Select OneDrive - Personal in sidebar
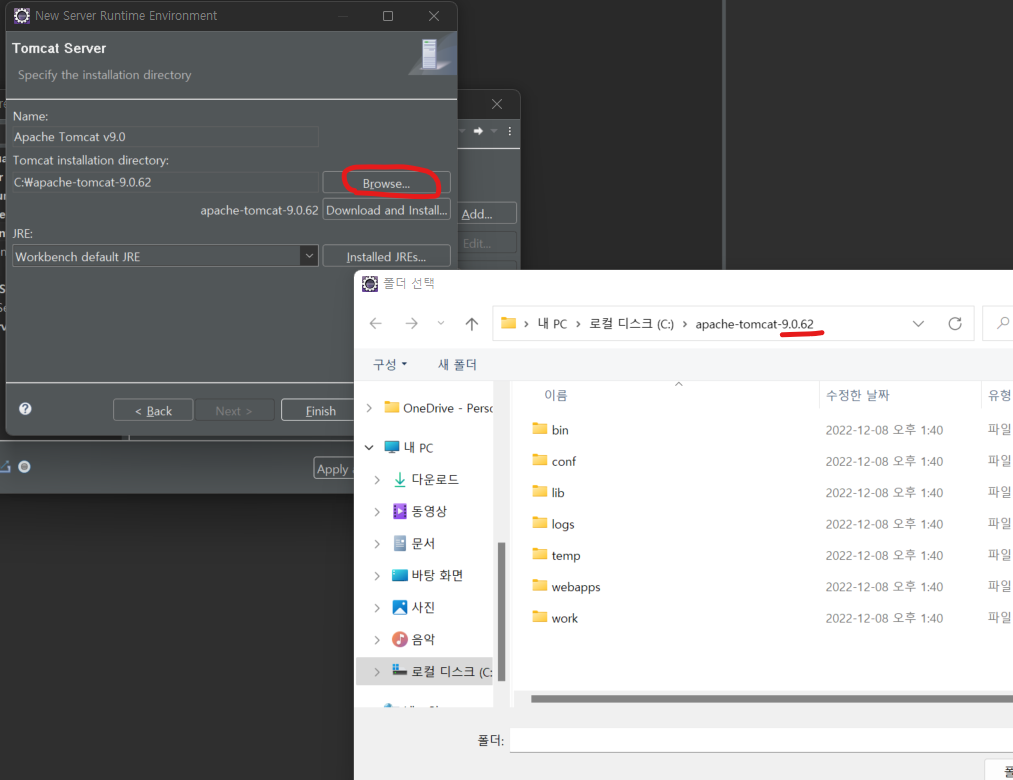This screenshot has width=1013, height=780. click(439, 408)
